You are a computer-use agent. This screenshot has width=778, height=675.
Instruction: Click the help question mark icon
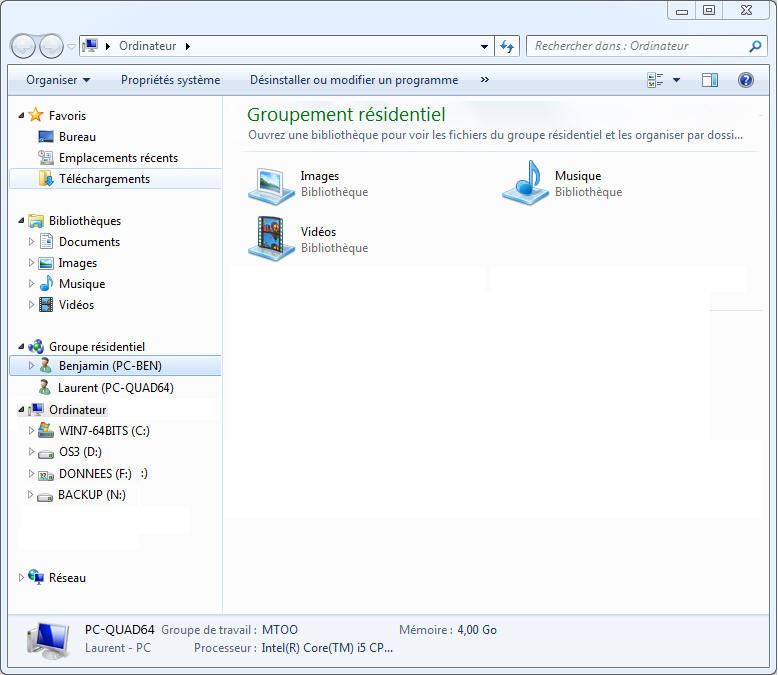[x=745, y=80]
